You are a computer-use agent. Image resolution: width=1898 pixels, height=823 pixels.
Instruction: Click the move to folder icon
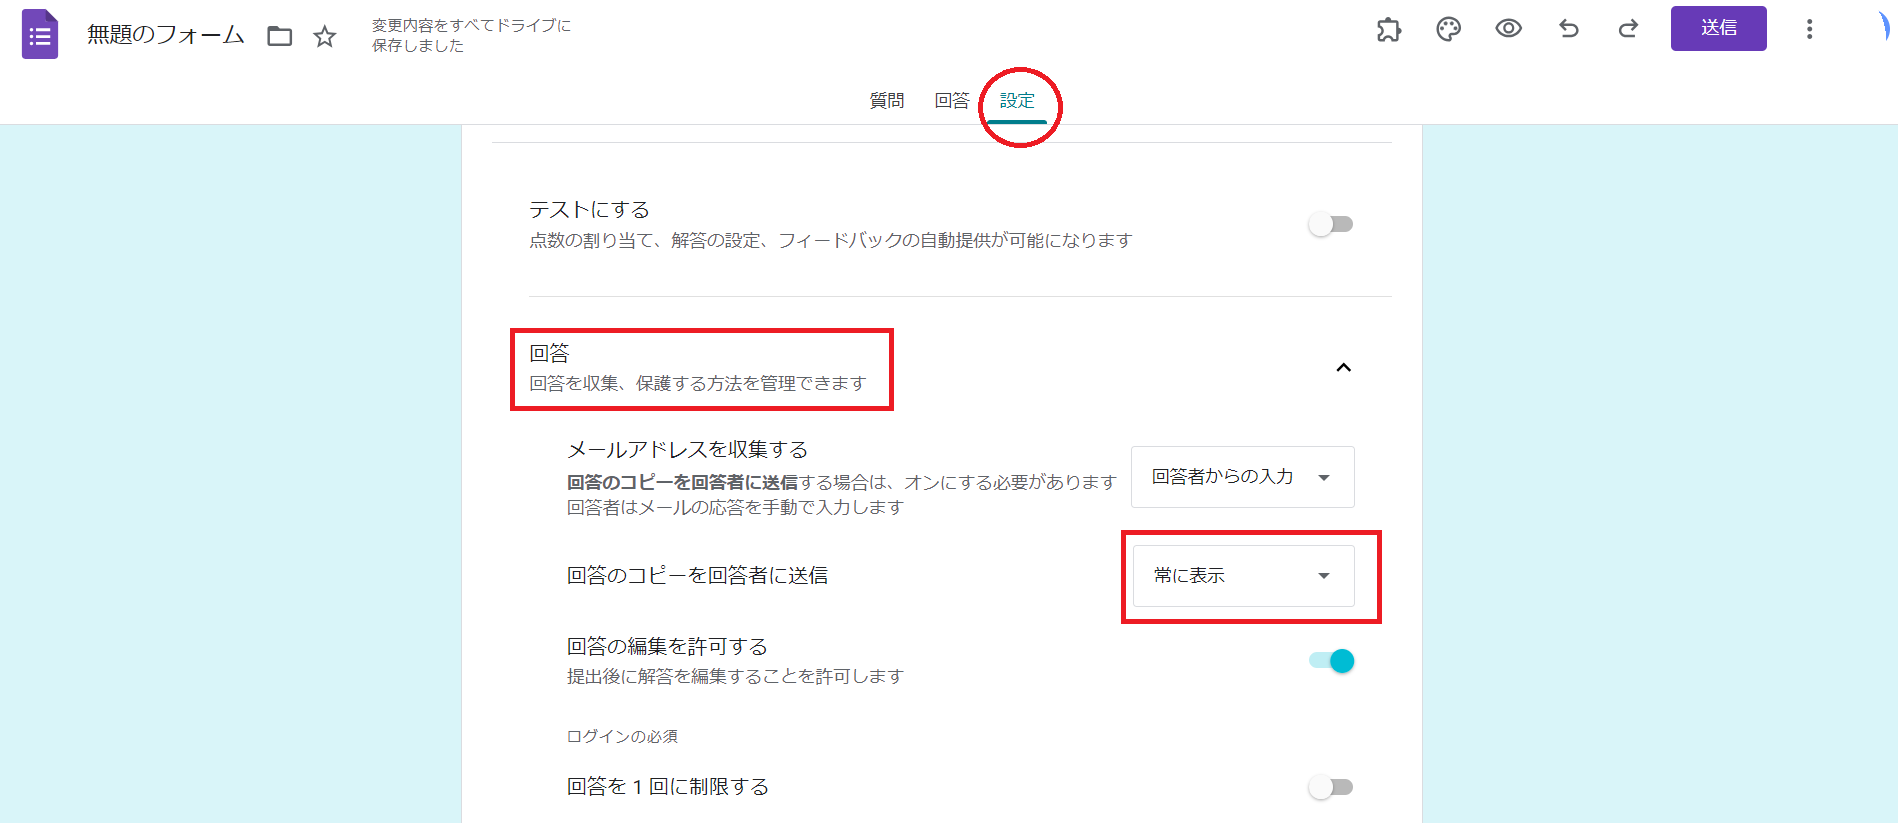point(280,37)
